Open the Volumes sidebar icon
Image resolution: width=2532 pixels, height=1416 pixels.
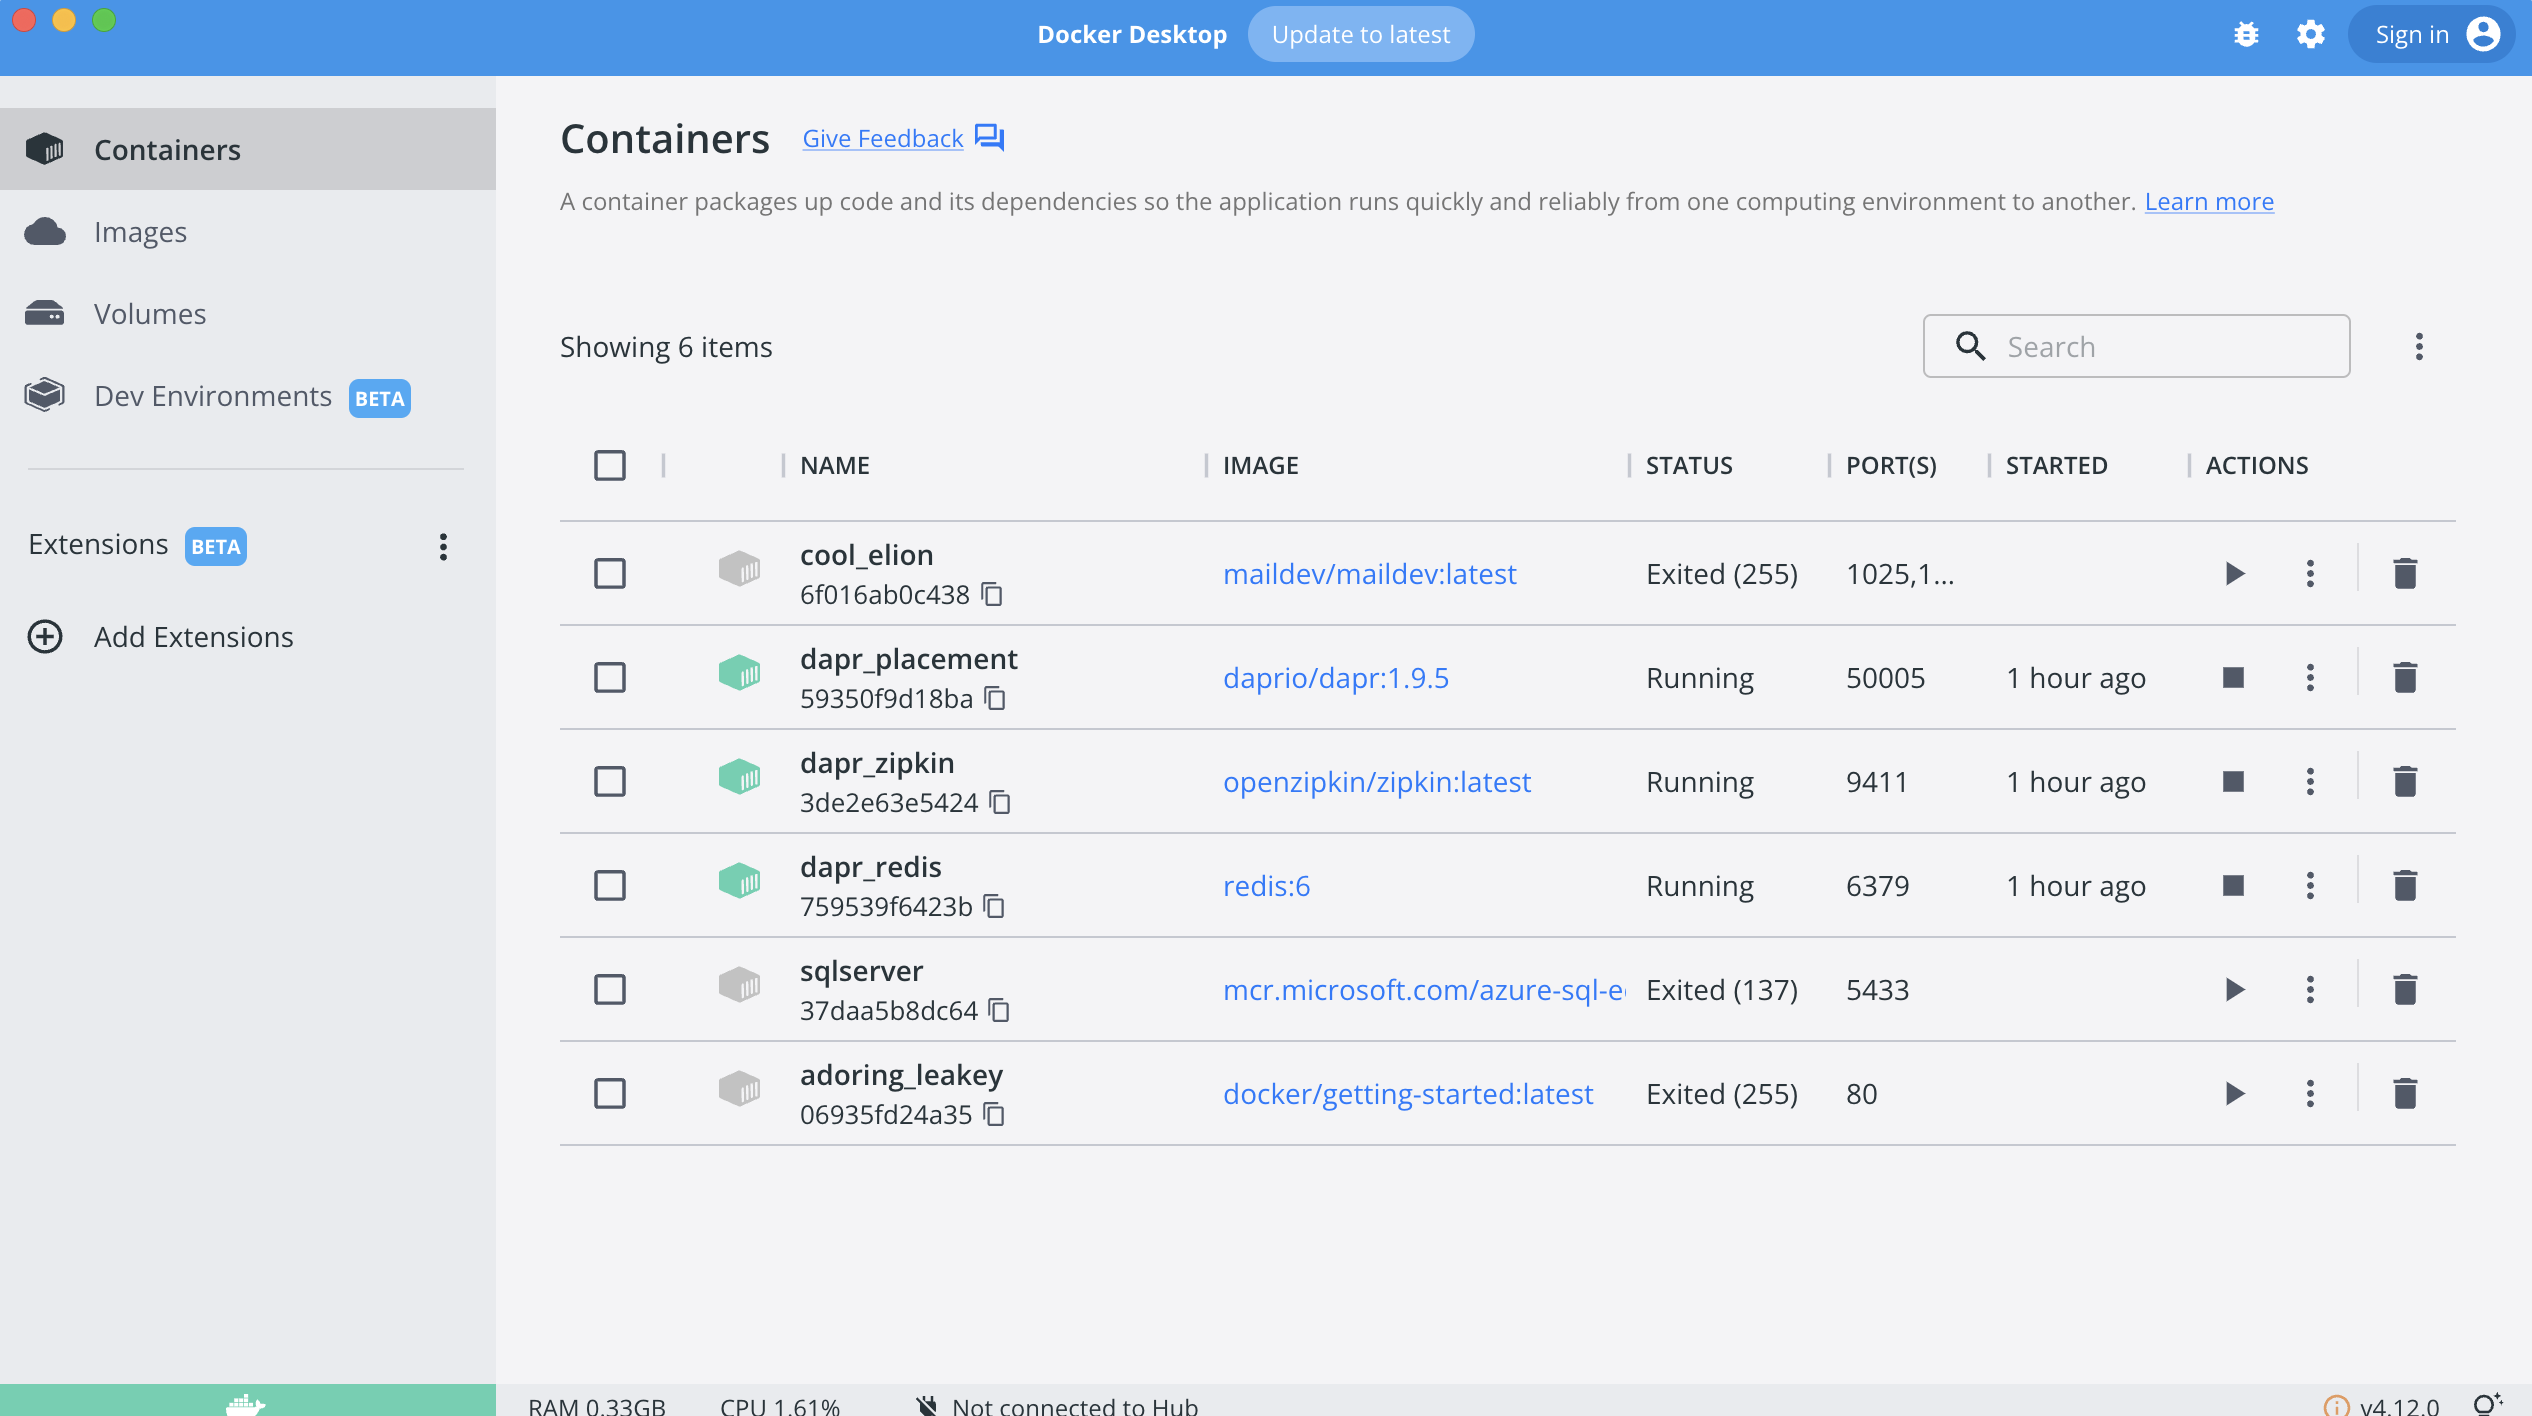click(x=45, y=313)
